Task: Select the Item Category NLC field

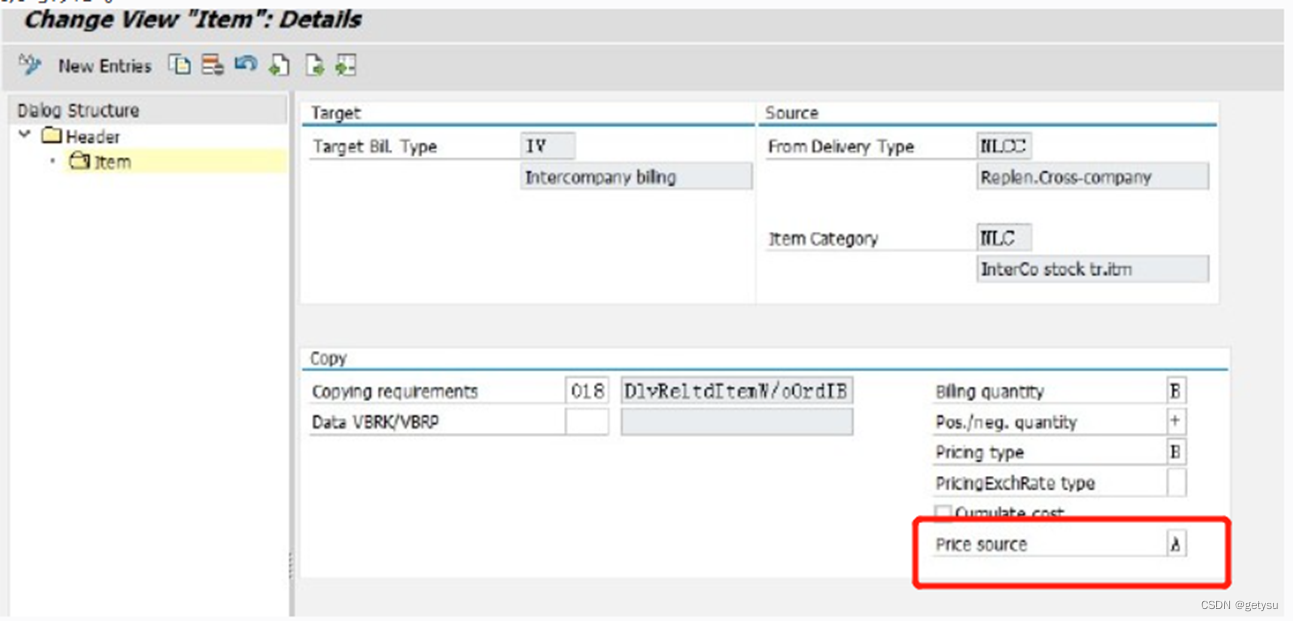Action: [x=1003, y=237]
